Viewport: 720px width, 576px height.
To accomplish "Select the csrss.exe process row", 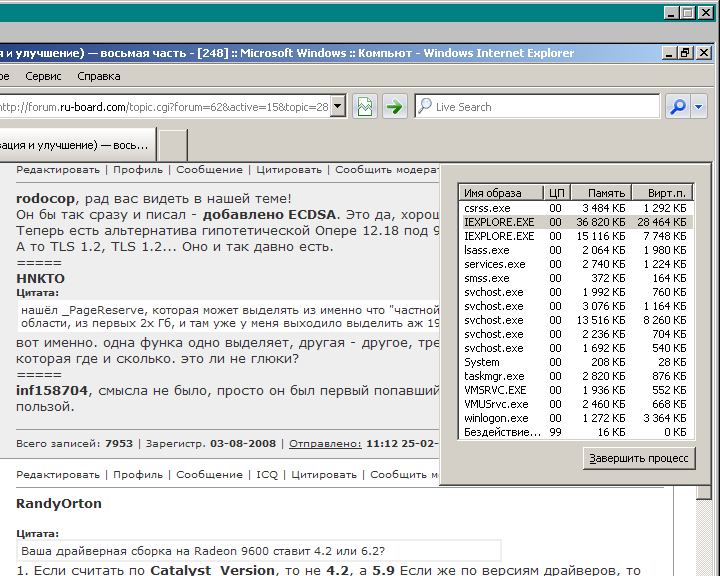I will click(576, 208).
